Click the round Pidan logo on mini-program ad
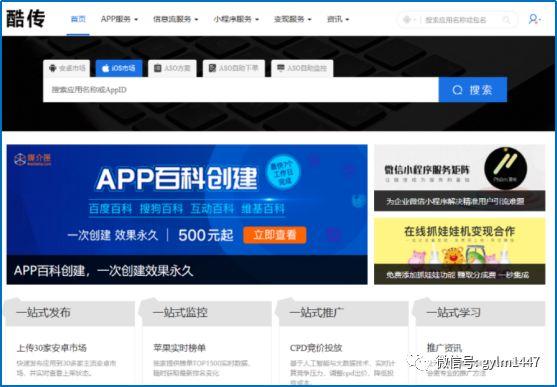 pos(505,168)
